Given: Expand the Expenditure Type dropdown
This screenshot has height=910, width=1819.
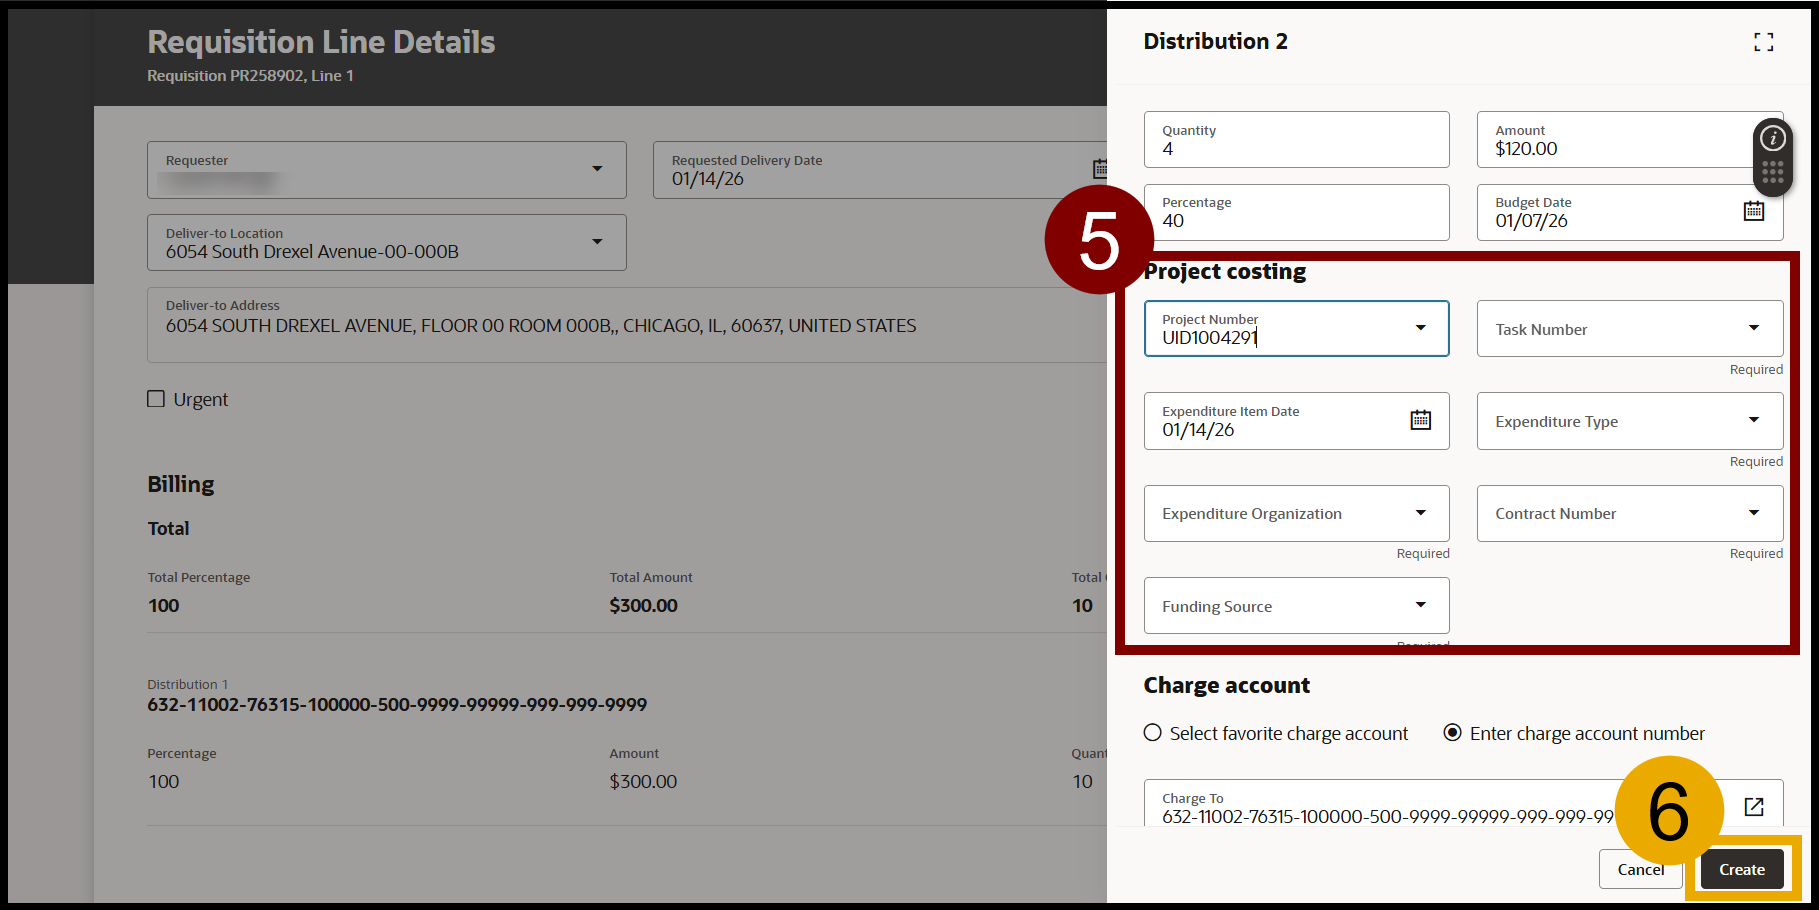Looking at the screenshot, I should click(1753, 420).
